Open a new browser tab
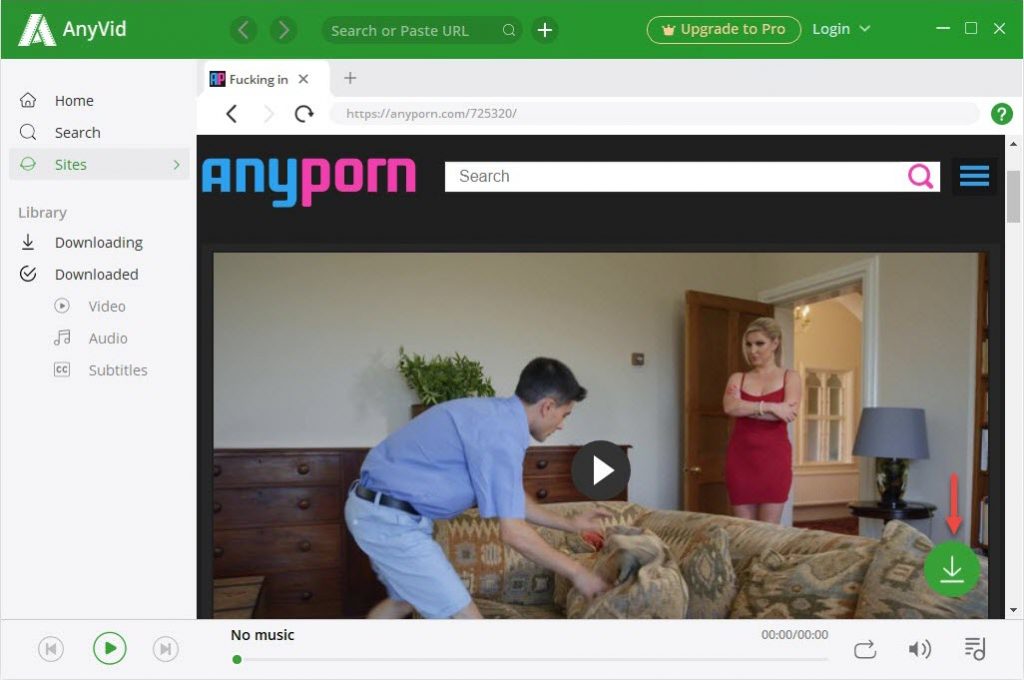The height and width of the screenshot is (680, 1024). point(350,78)
